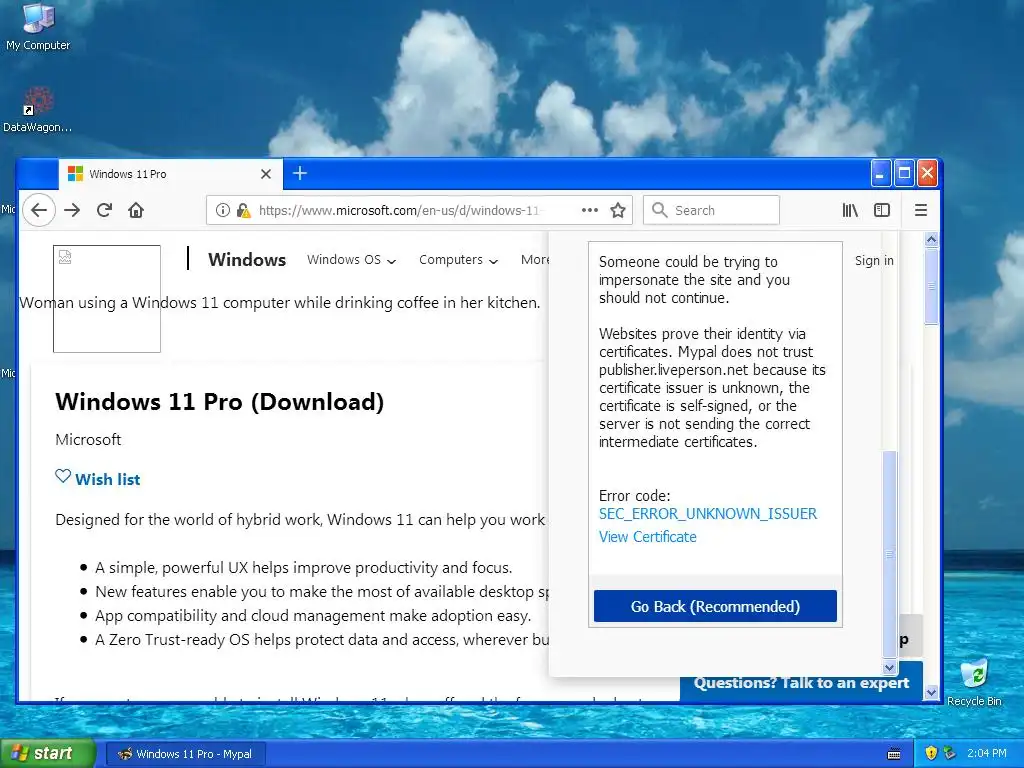Minimize the Mypal browser window
Screen dimensions: 1024x768
(x=880, y=174)
